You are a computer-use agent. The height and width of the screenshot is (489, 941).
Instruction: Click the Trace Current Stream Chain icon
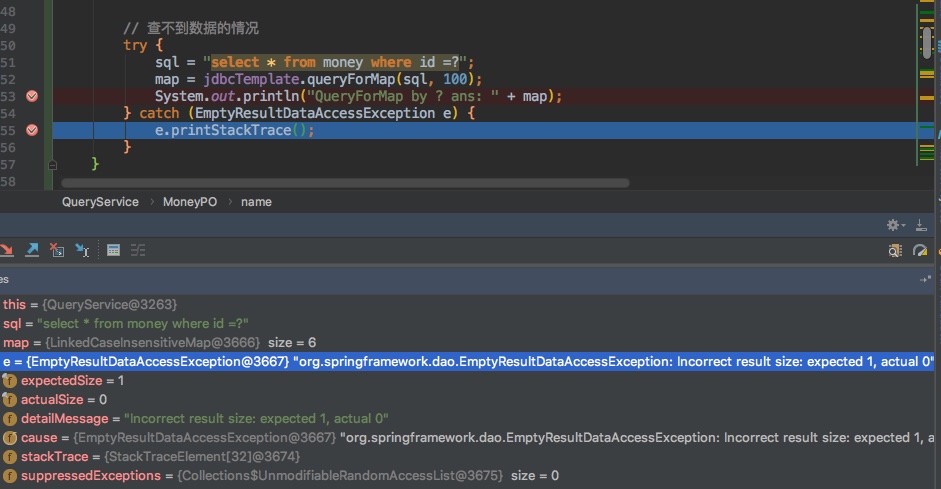138,250
